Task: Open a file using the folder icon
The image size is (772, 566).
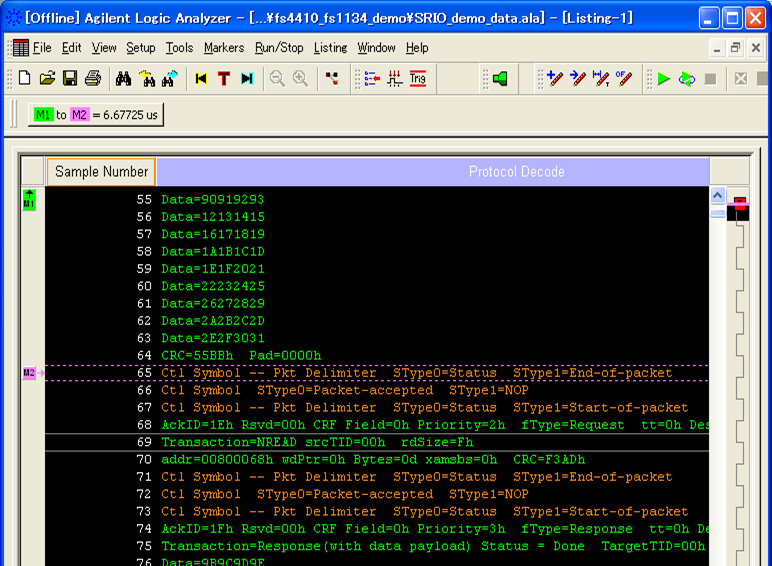Action: click(x=47, y=78)
